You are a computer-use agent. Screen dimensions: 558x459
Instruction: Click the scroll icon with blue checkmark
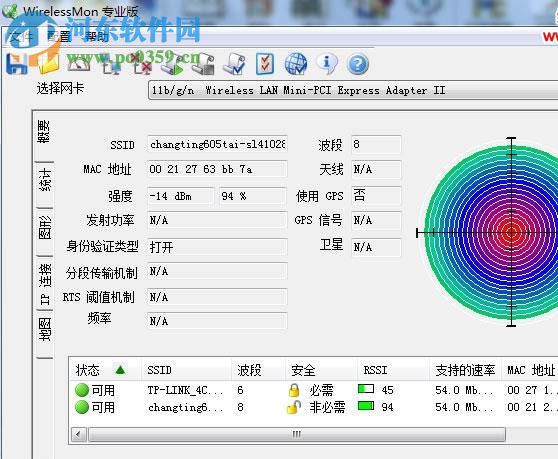click(x=234, y=64)
